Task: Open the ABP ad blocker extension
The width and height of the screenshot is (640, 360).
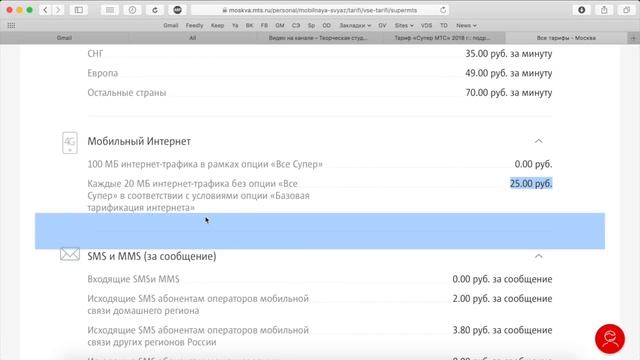Action: tap(177, 10)
